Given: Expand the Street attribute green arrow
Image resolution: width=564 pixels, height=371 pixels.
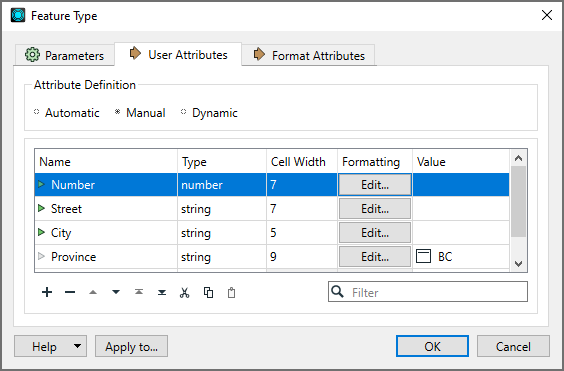Looking at the screenshot, I should click(x=41, y=208).
